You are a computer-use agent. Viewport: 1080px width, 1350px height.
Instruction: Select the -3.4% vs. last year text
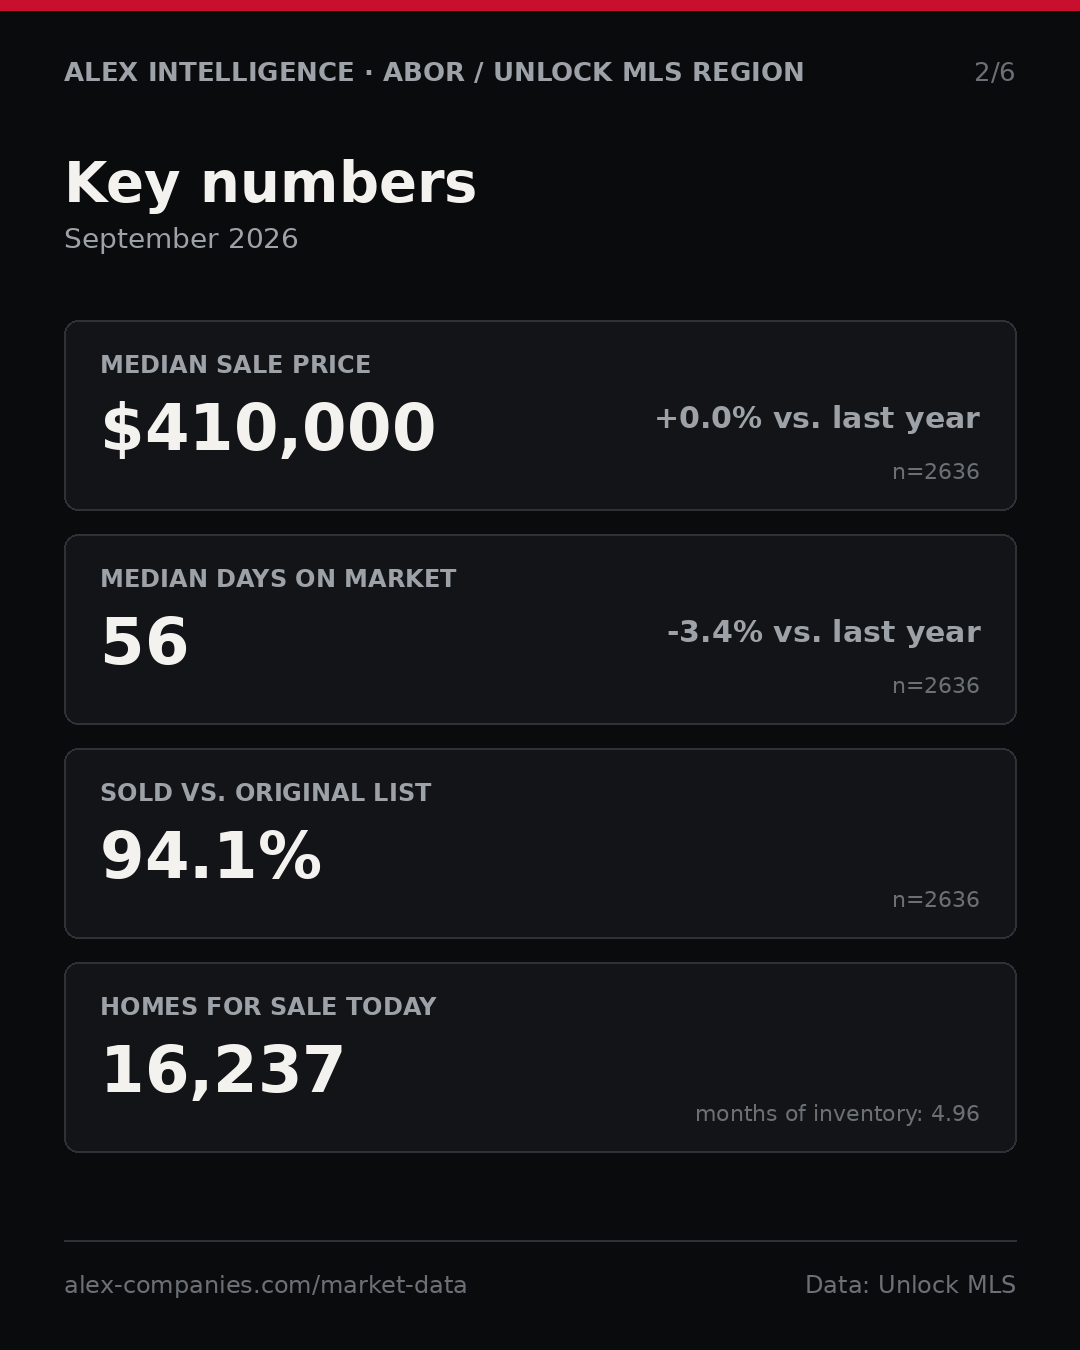click(823, 632)
